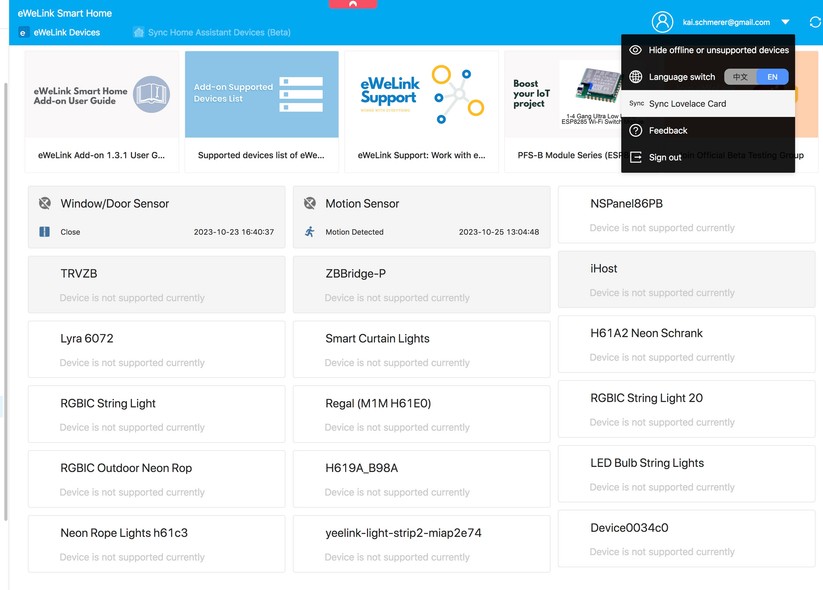
Task: Open the Feedback menu item
Action: [x=708, y=130]
